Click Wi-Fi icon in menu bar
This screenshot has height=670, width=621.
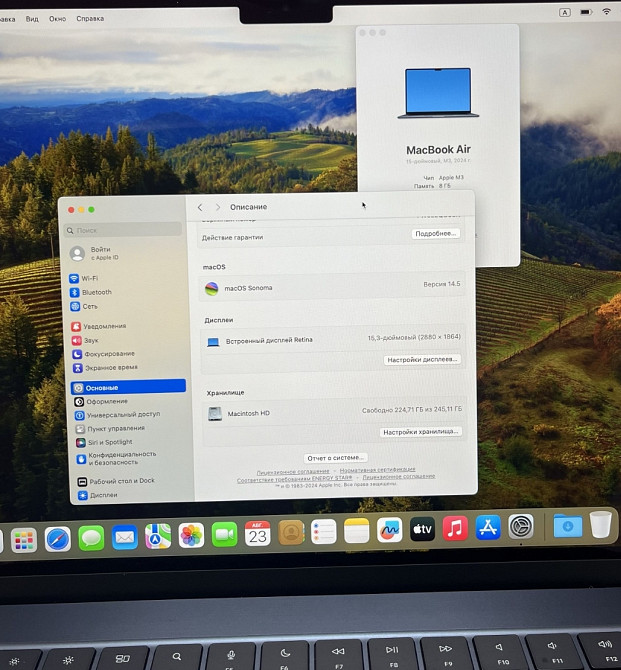point(606,12)
